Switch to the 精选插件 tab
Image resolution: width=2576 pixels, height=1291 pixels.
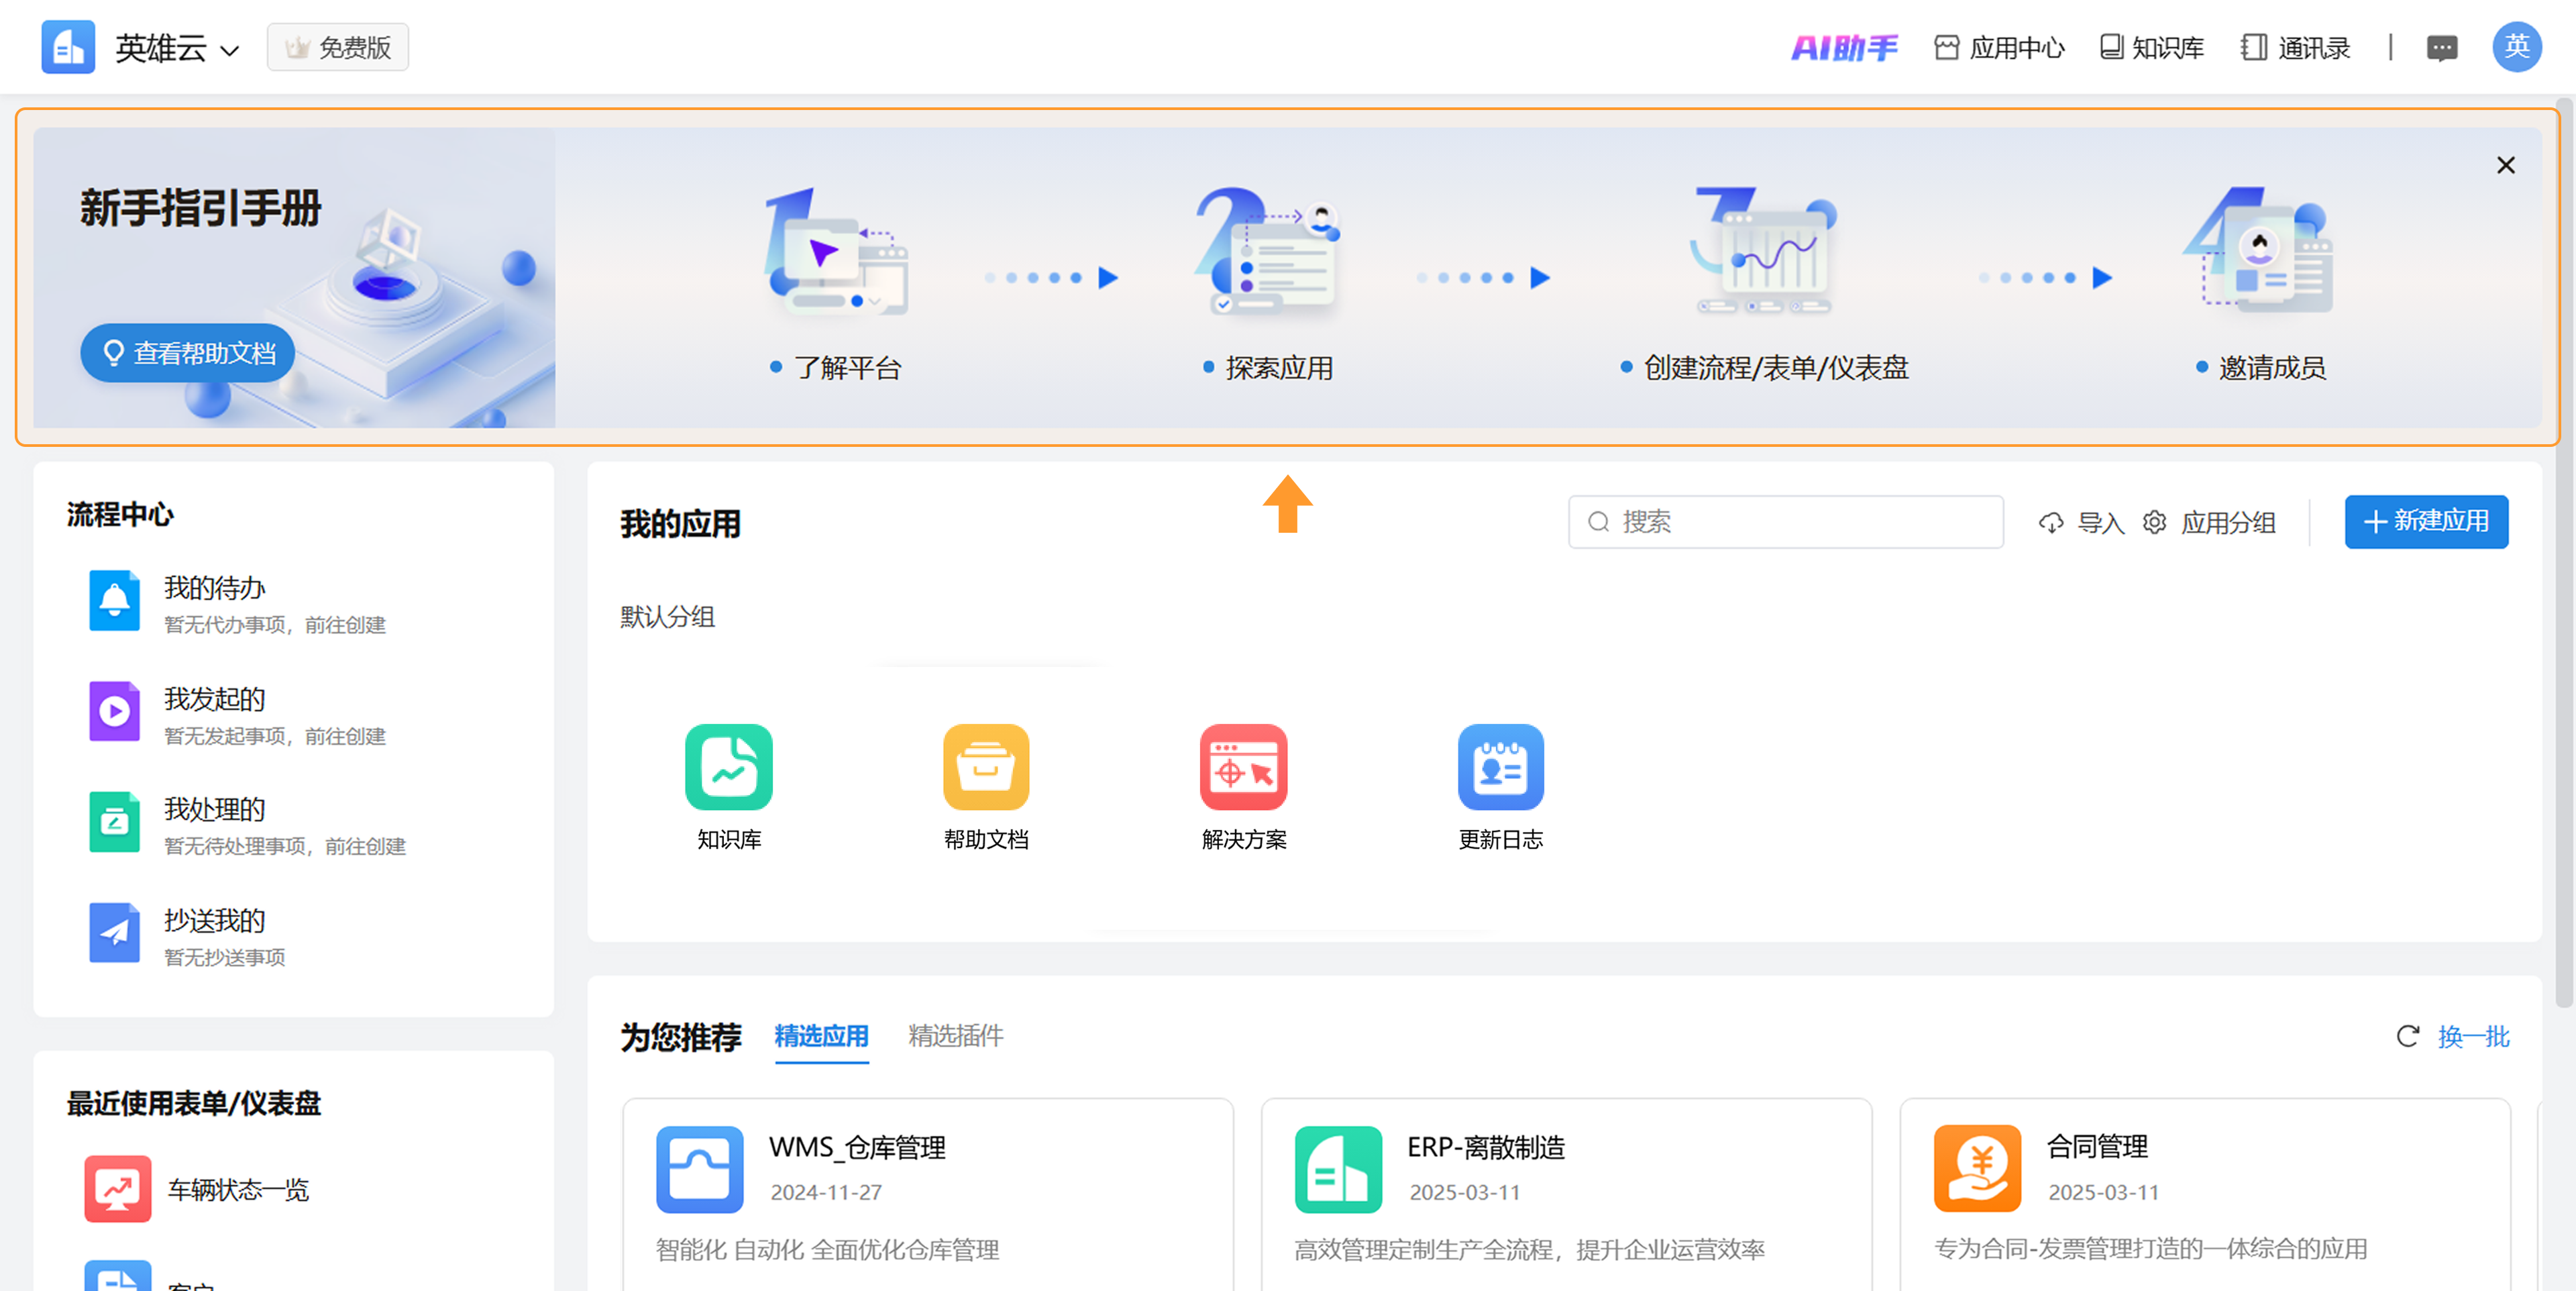tap(955, 1036)
